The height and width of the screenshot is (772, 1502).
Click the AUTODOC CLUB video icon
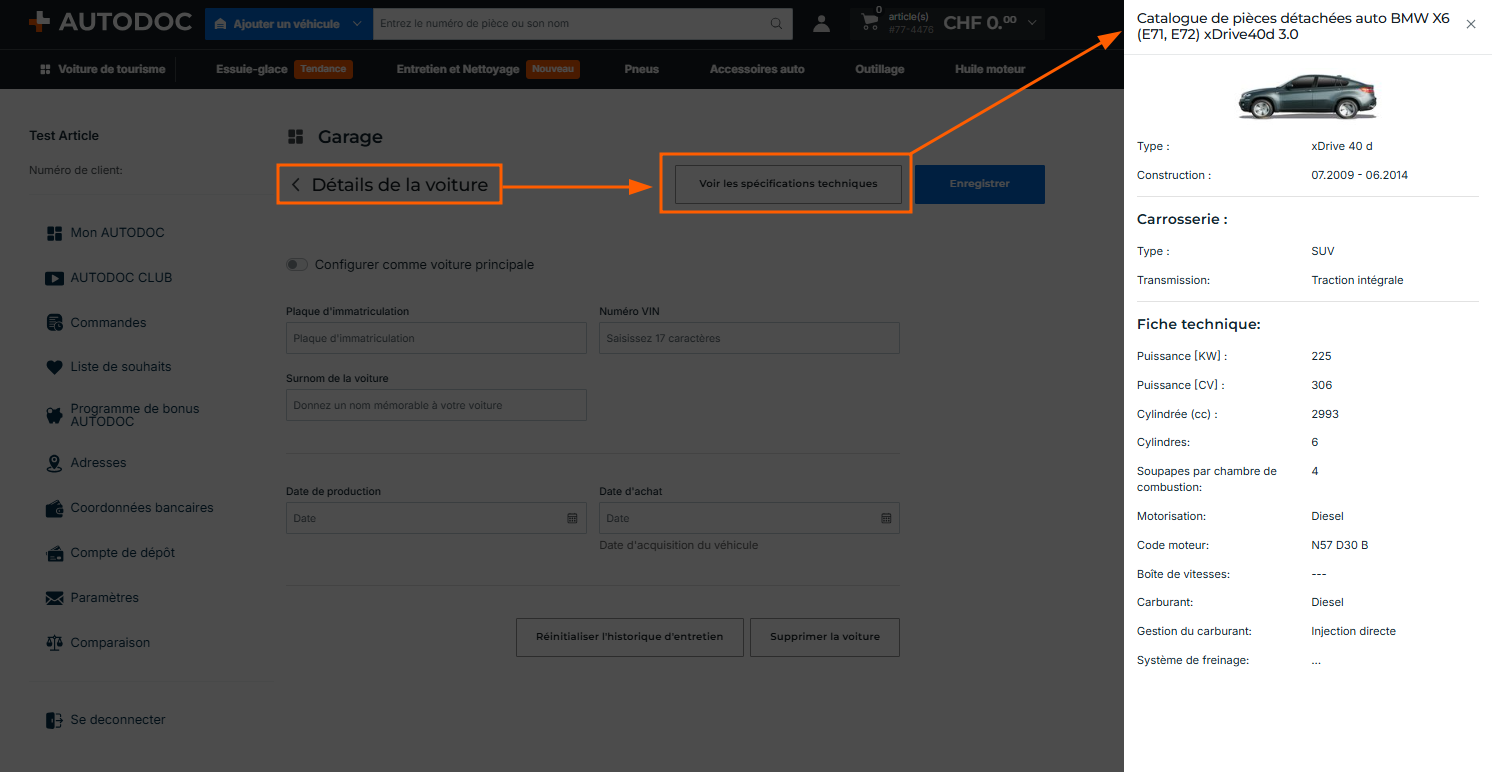(x=55, y=278)
